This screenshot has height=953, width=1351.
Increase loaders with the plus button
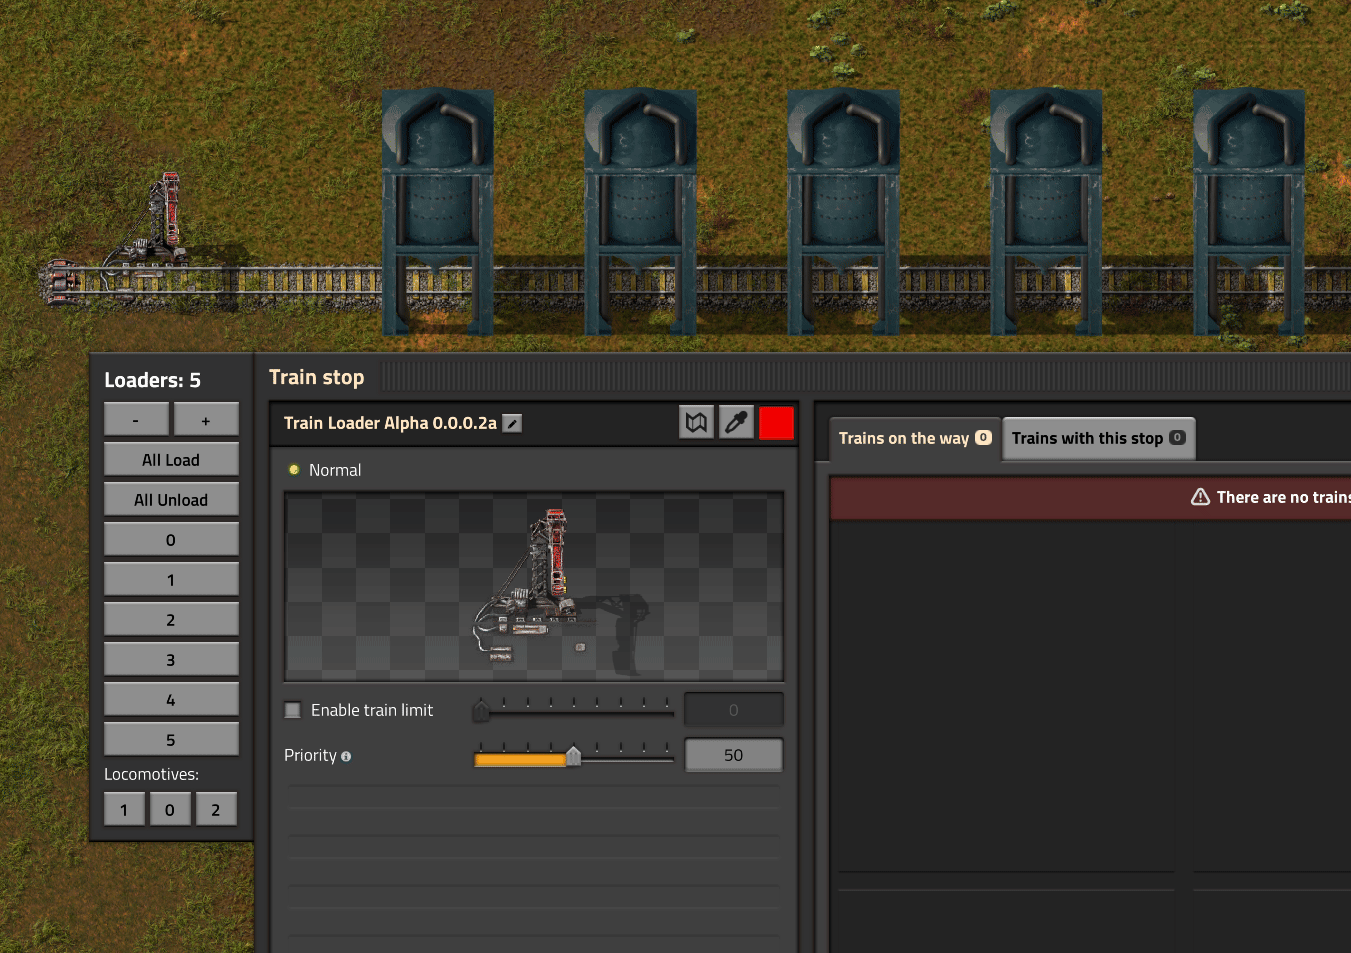(206, 420)
